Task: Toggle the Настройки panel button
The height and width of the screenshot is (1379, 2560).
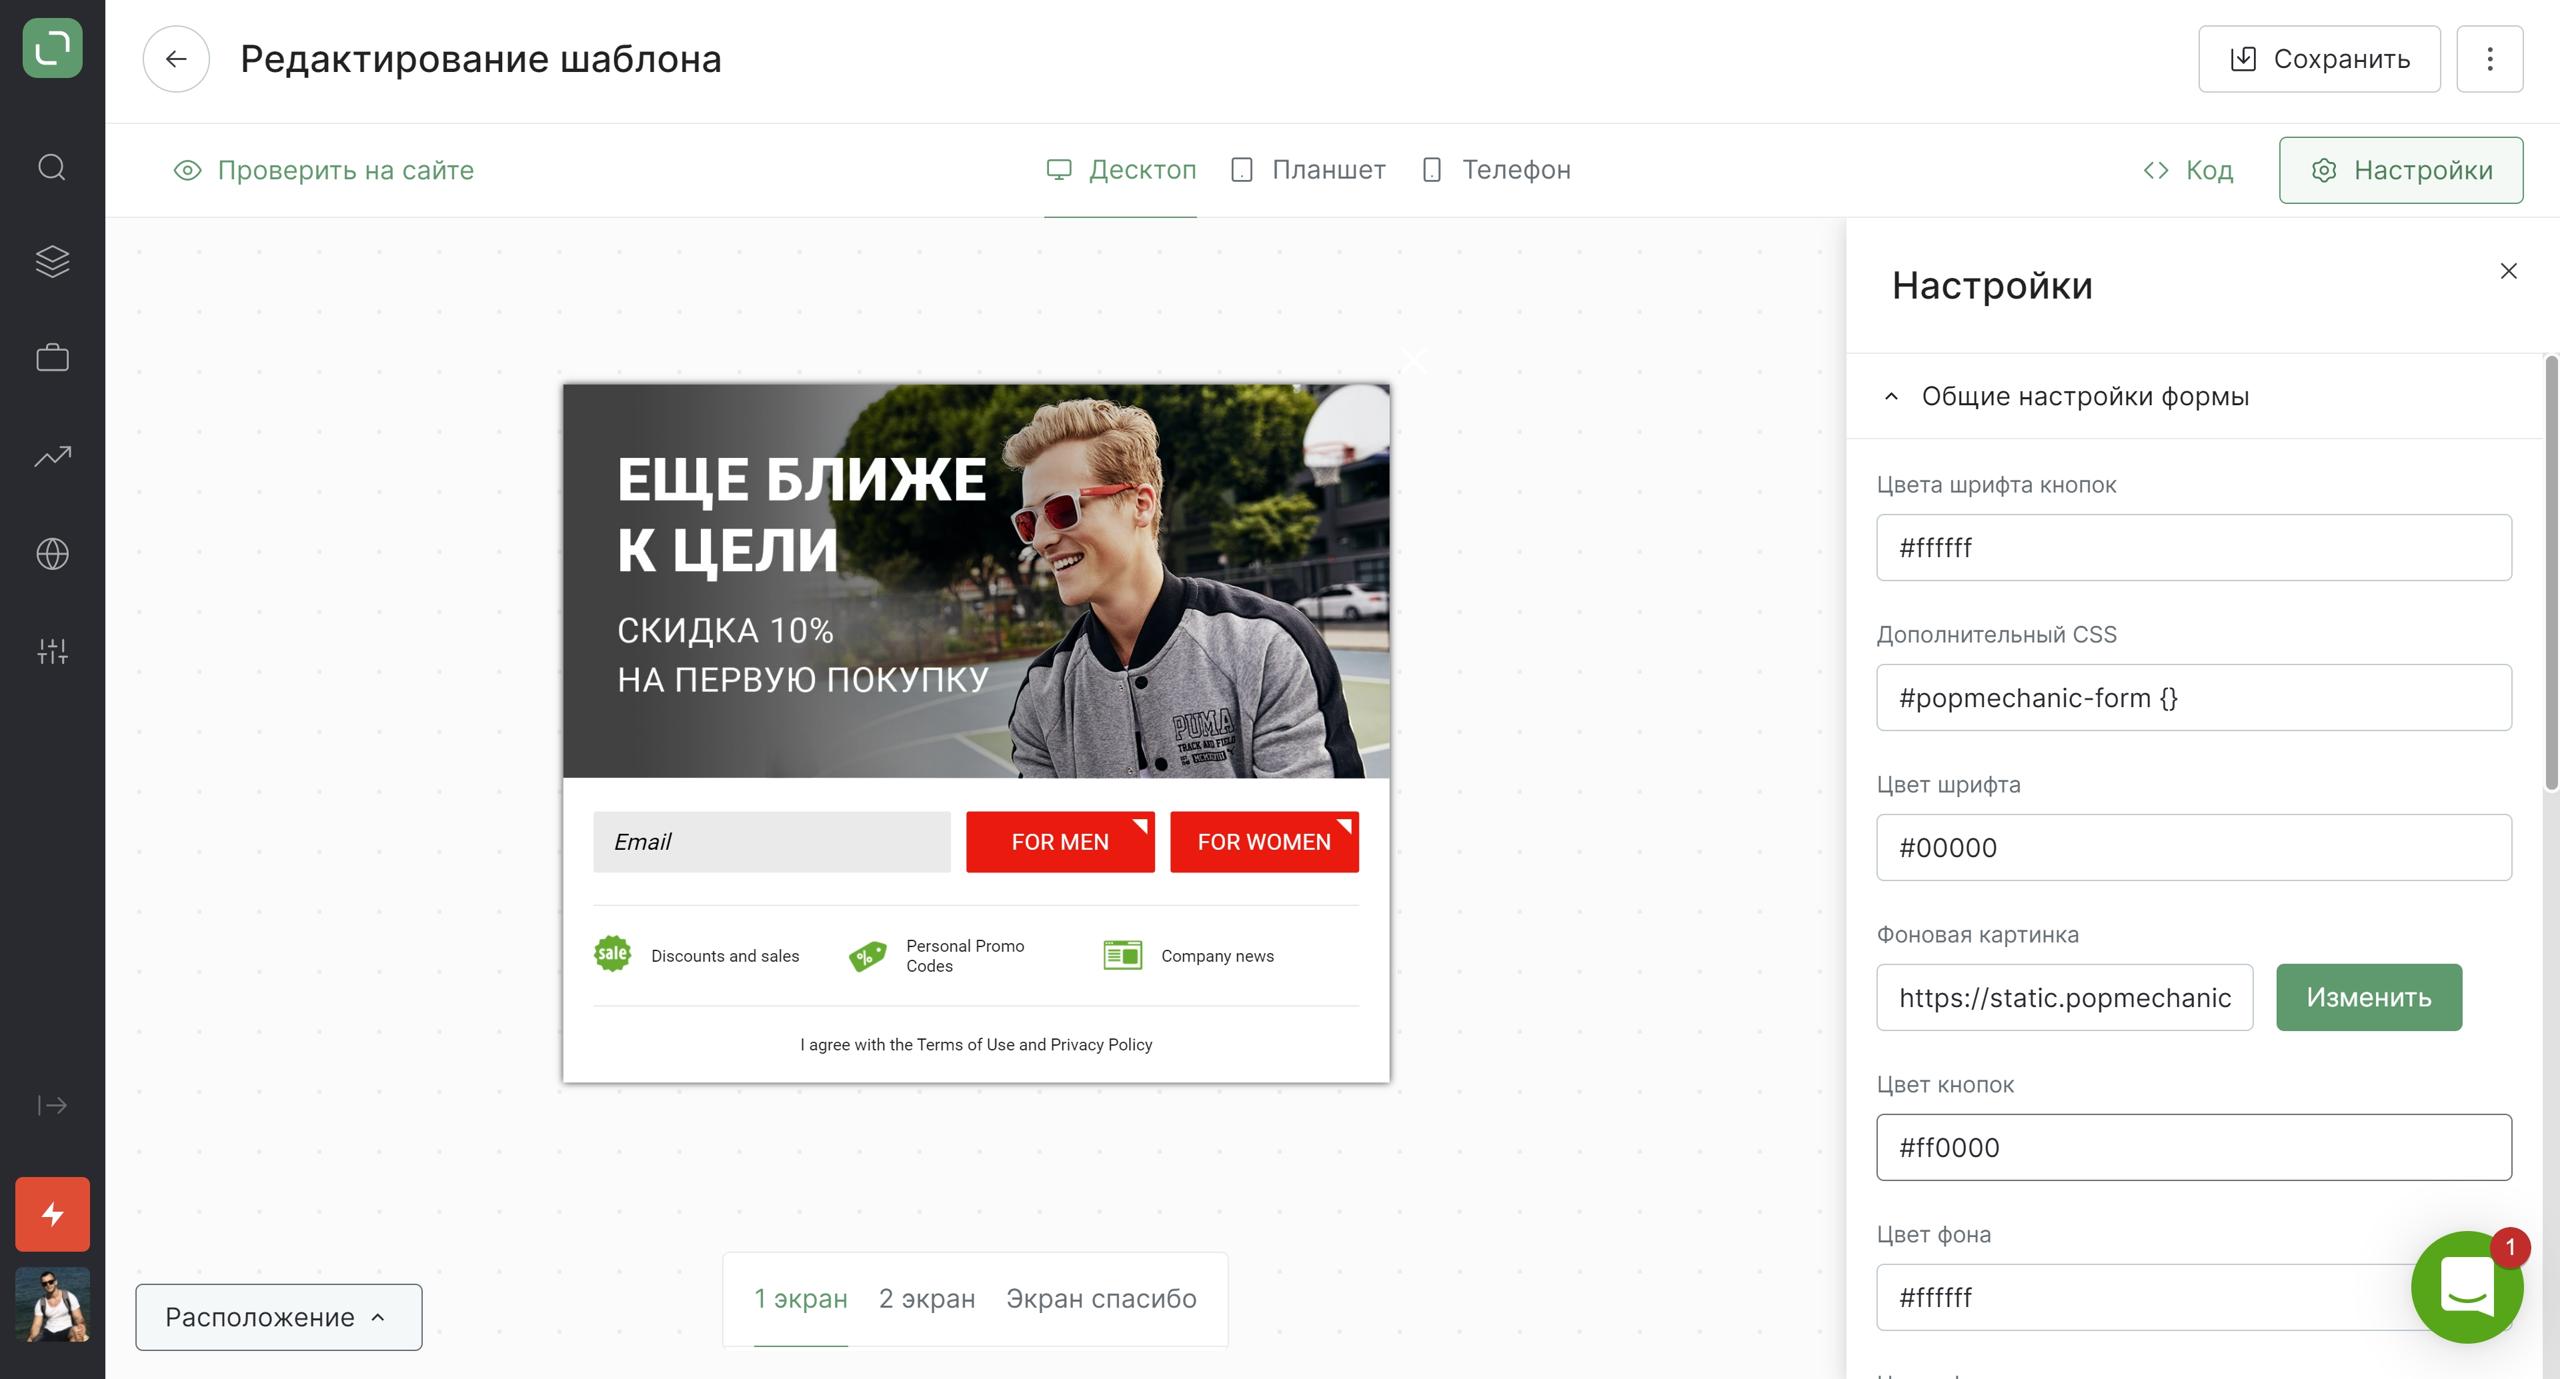Action: coord(2400,170)
